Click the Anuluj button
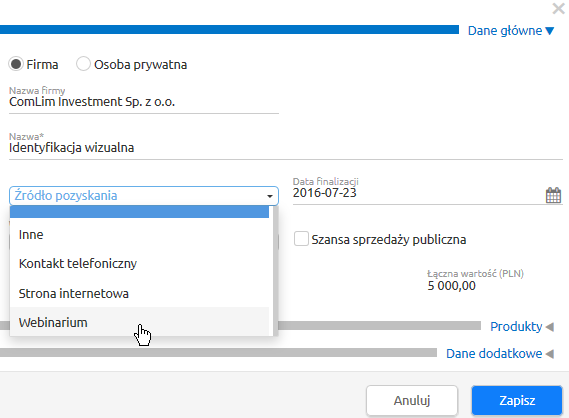This screenshot has width=569, height=418. pos(412,400)
